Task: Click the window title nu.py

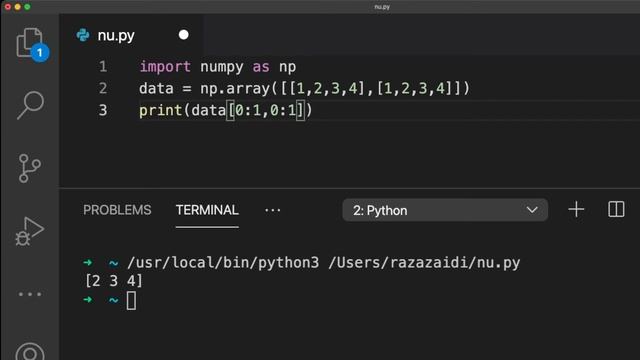Action: tap(382, 7)
